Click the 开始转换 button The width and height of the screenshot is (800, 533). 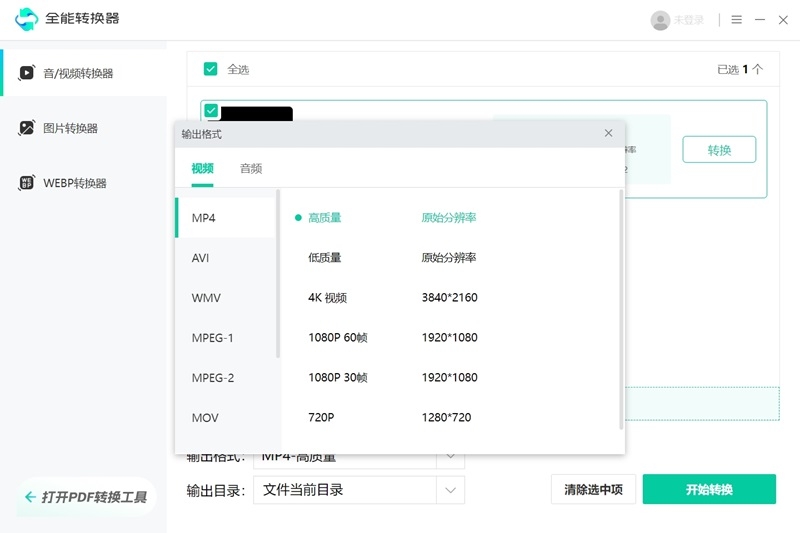click(709, 489)
